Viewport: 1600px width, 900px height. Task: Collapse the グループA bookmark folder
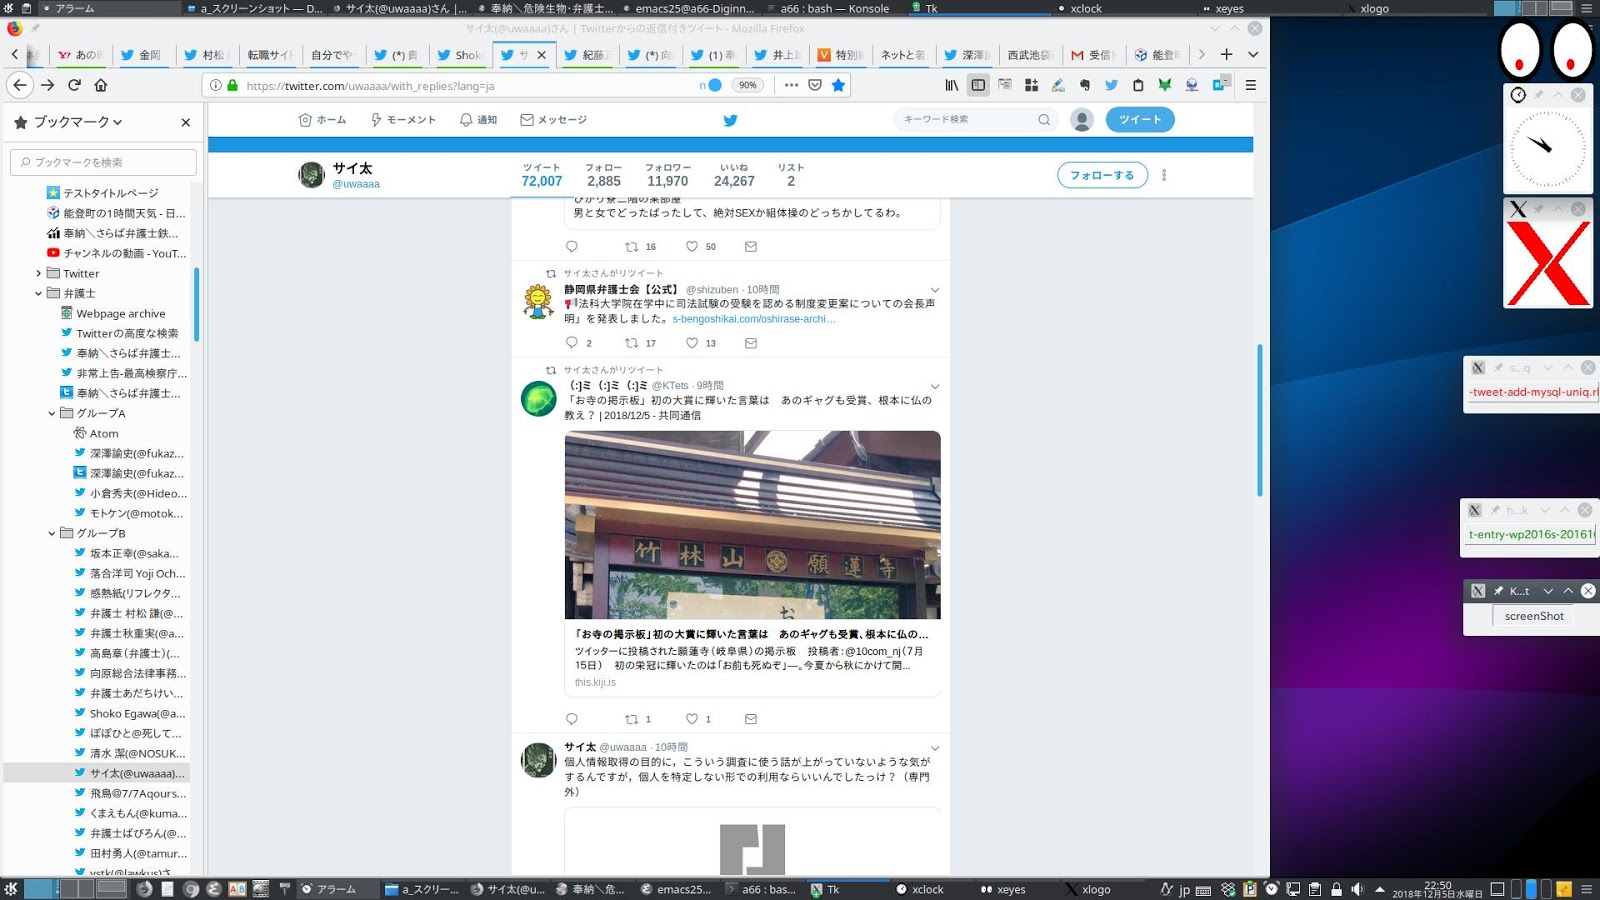click(52, 413)
